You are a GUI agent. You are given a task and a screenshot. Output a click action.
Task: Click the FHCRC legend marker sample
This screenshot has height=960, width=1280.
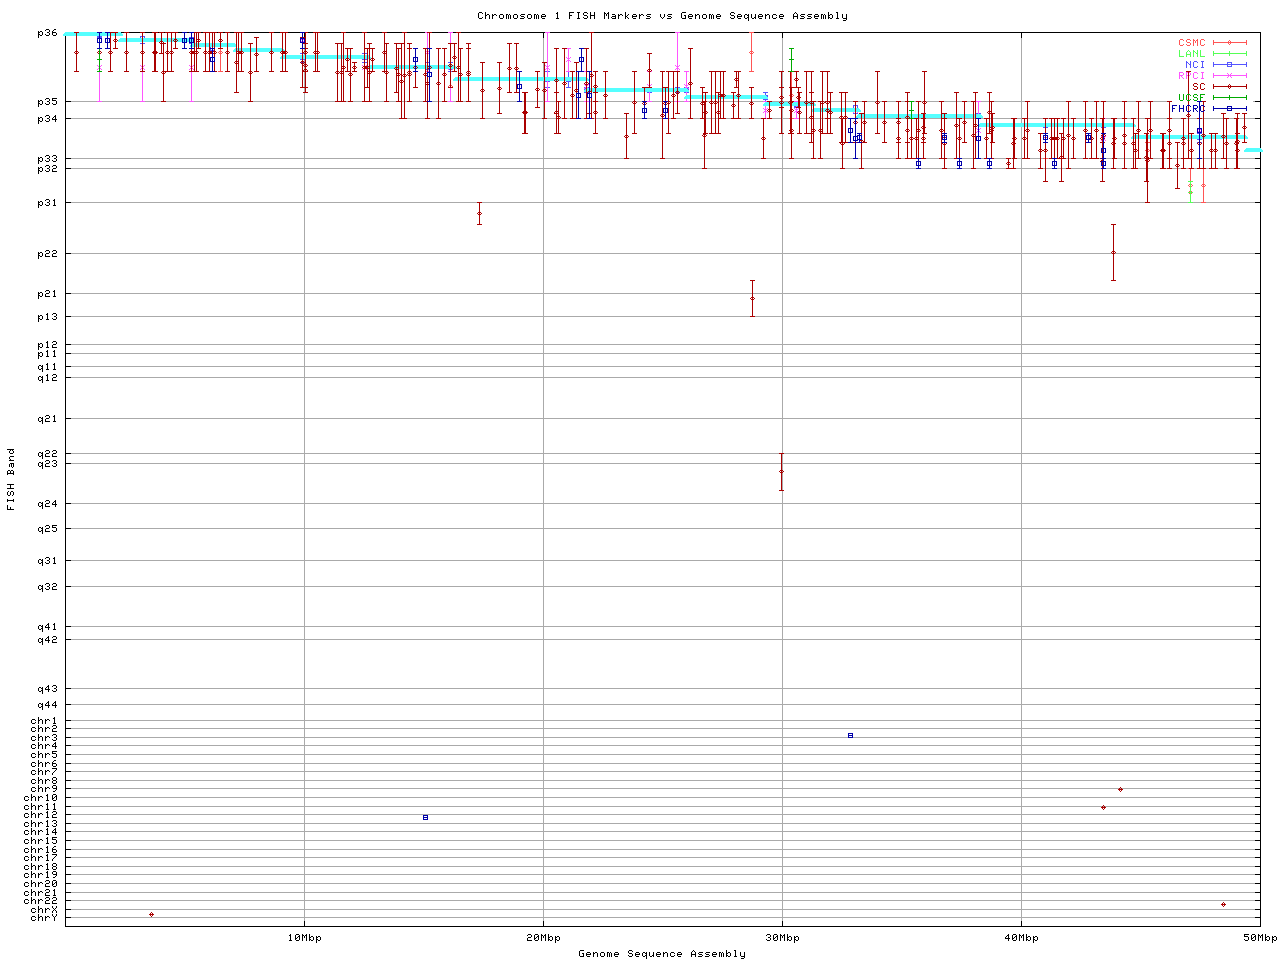tap(1229, 109)
